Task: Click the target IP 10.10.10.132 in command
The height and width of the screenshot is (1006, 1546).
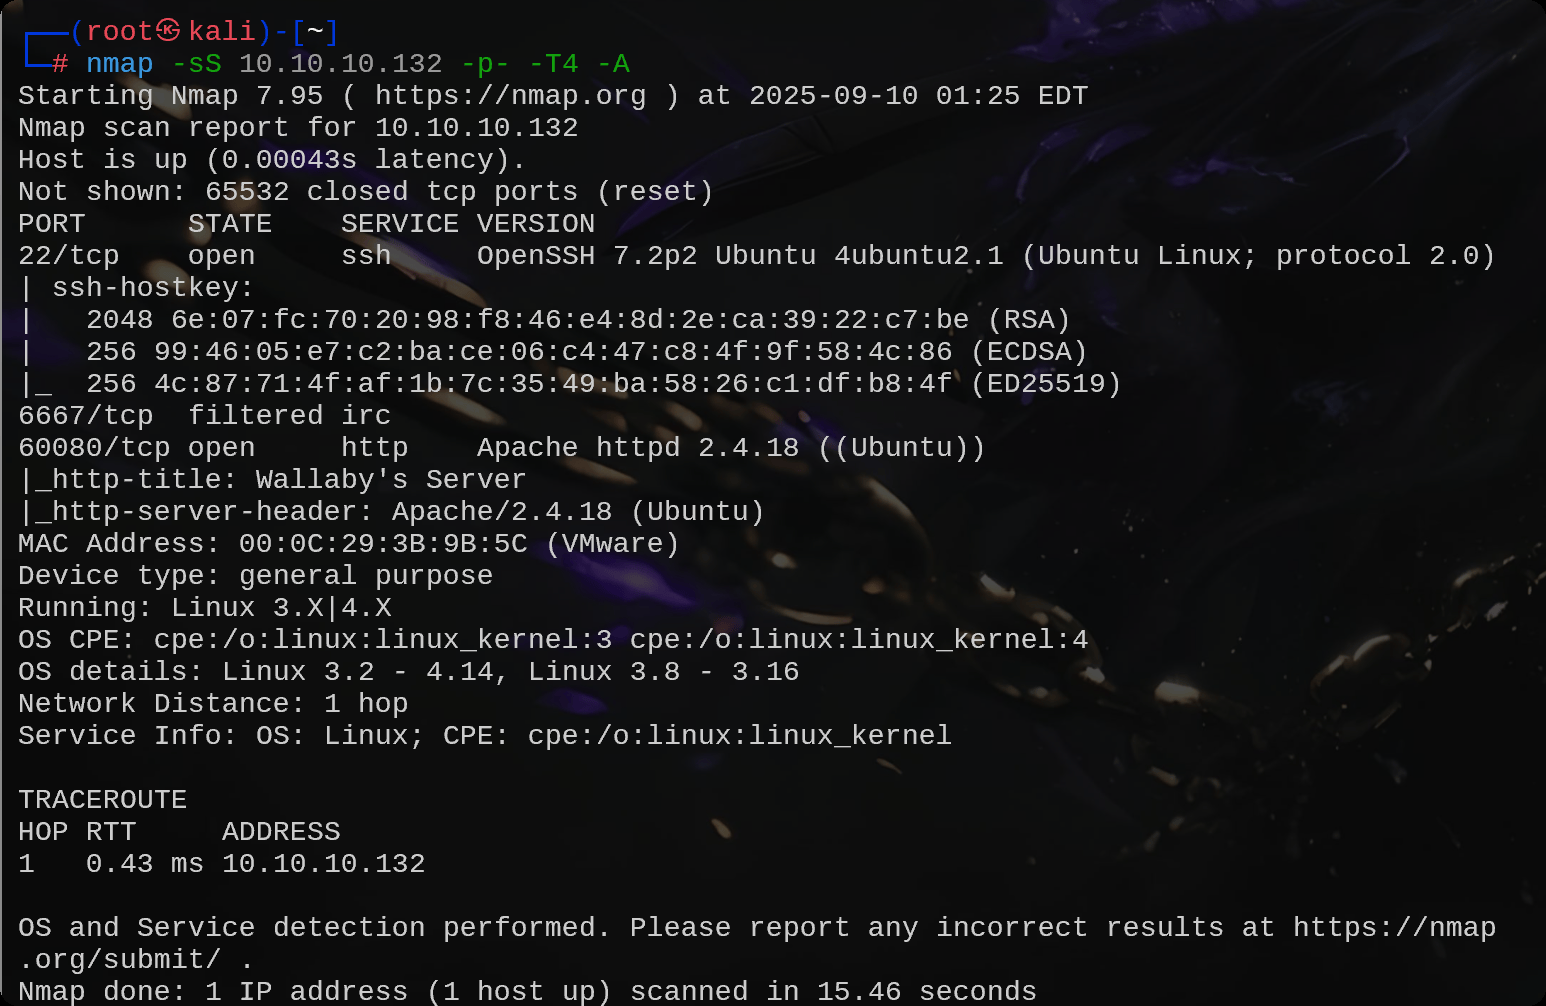Action: pos(341,64)
